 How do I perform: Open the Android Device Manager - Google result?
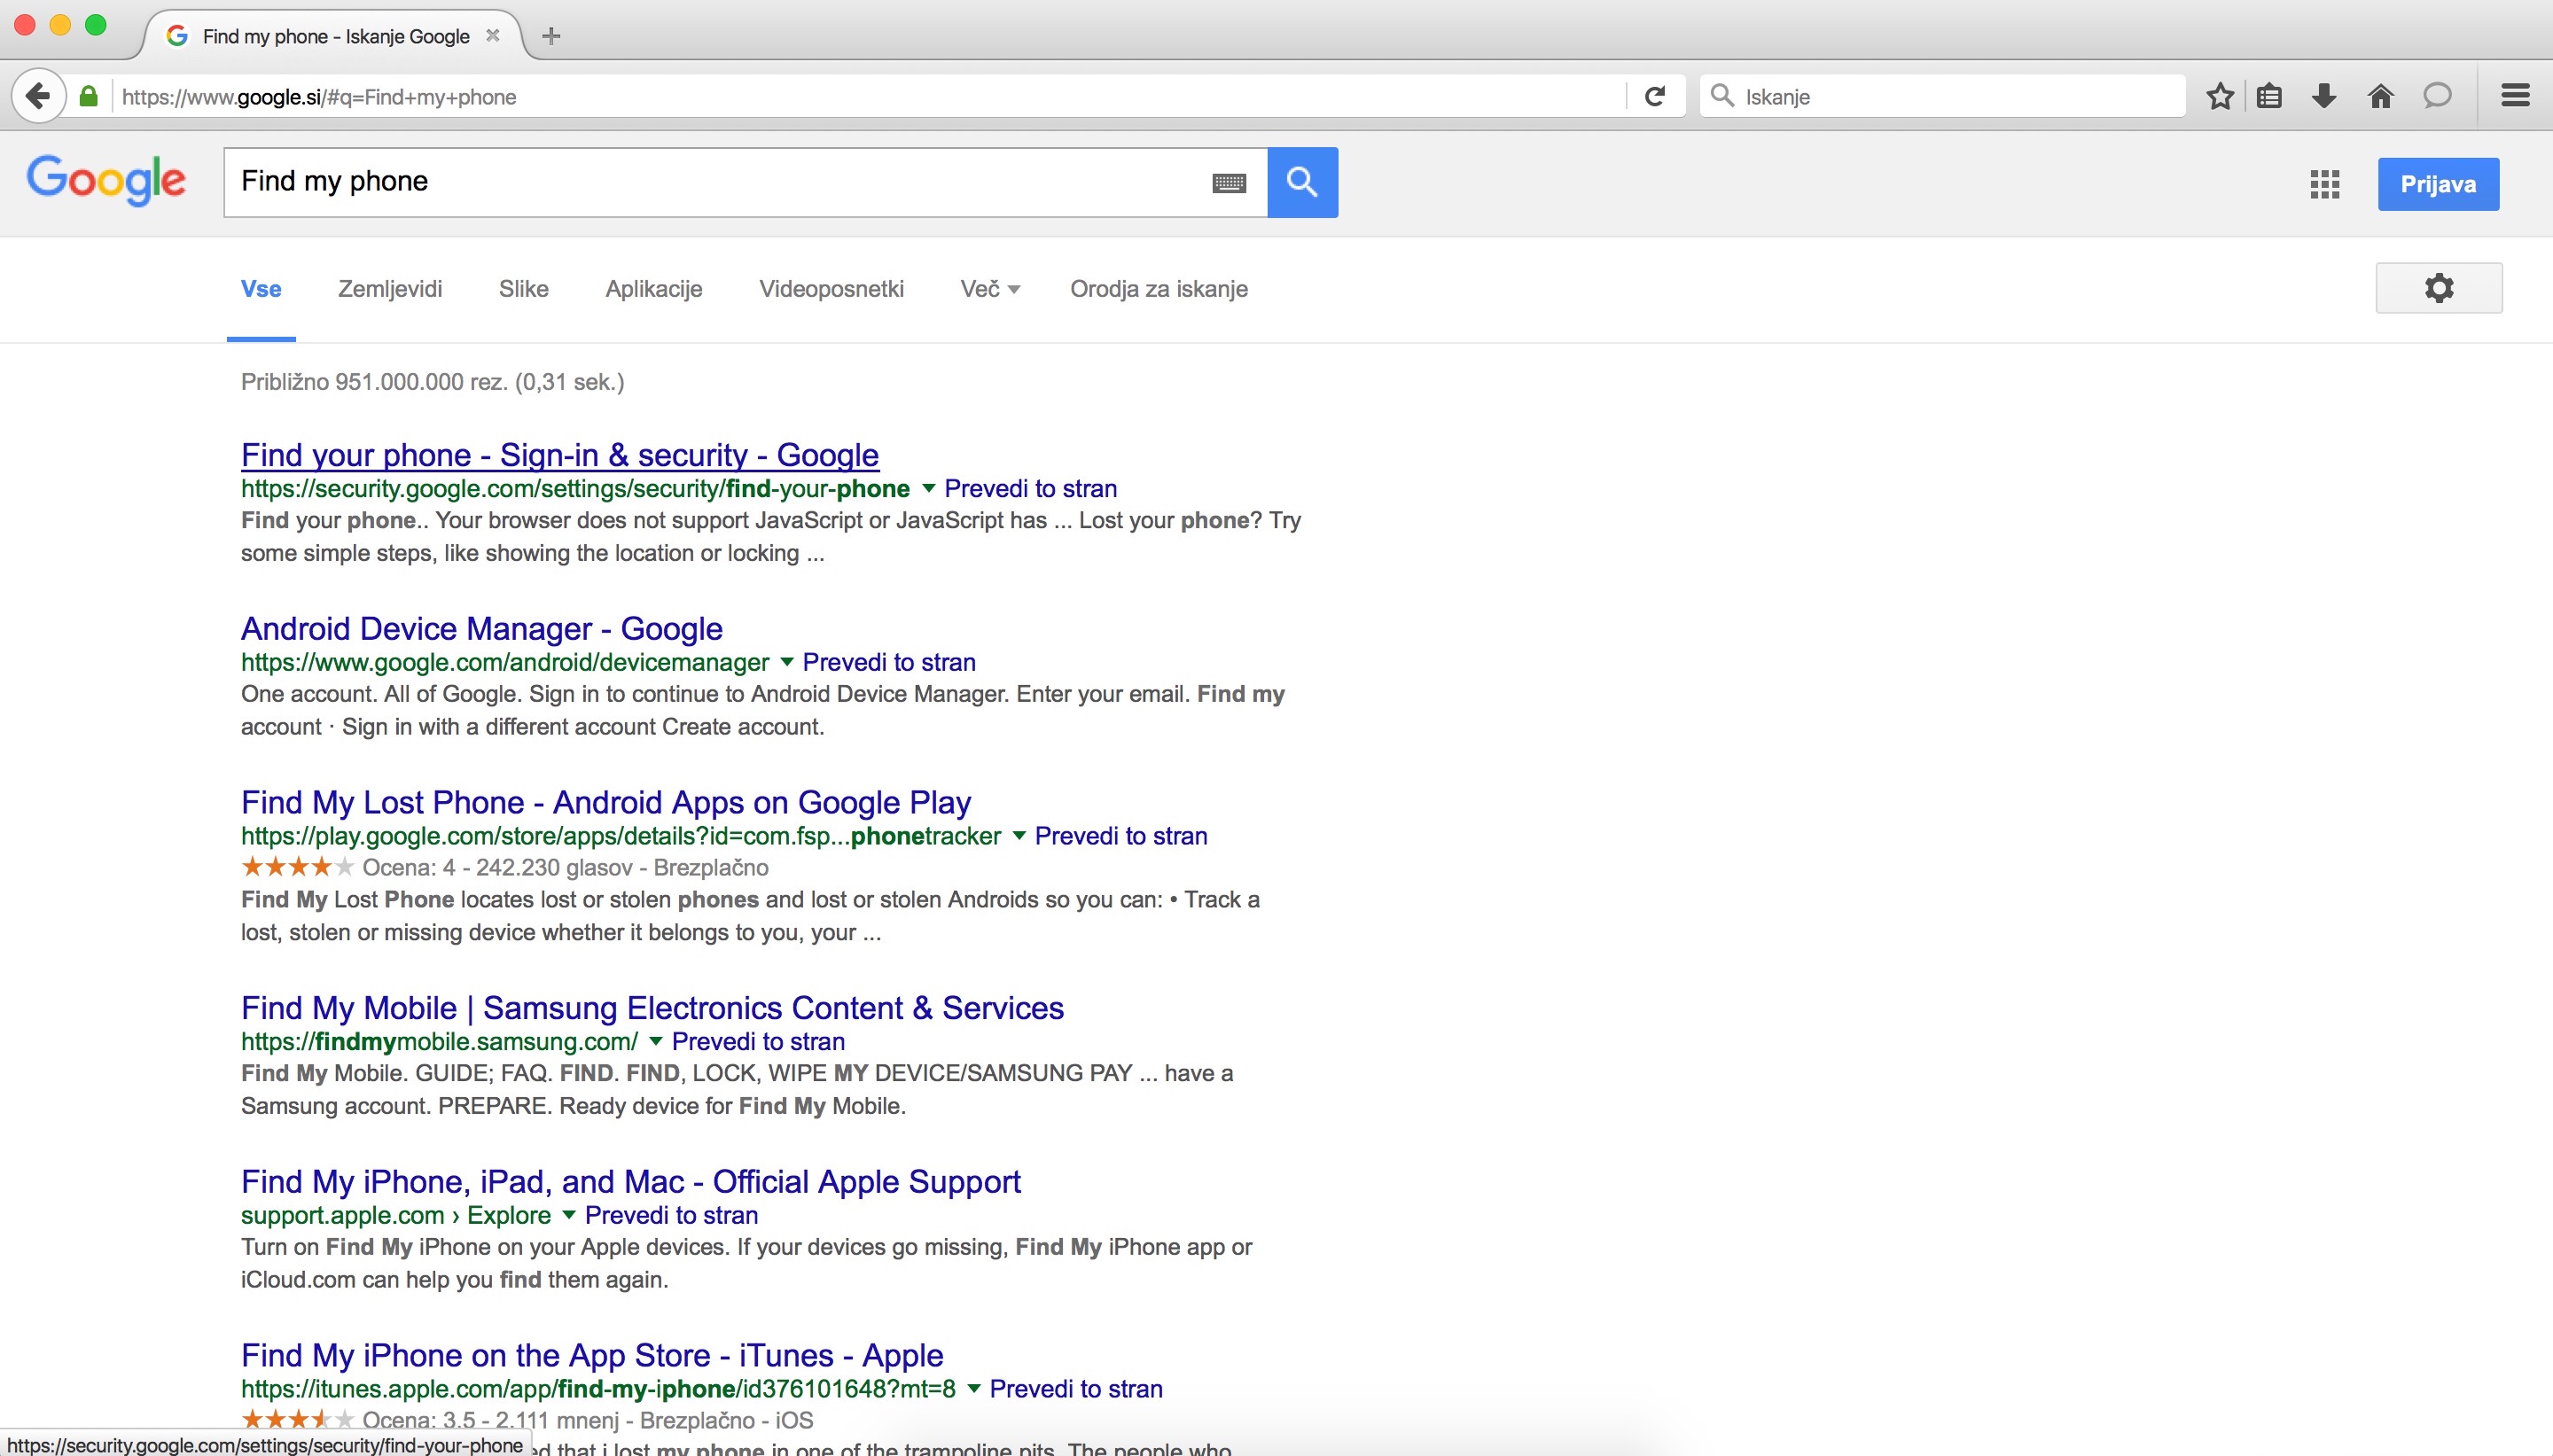point(482,629)
